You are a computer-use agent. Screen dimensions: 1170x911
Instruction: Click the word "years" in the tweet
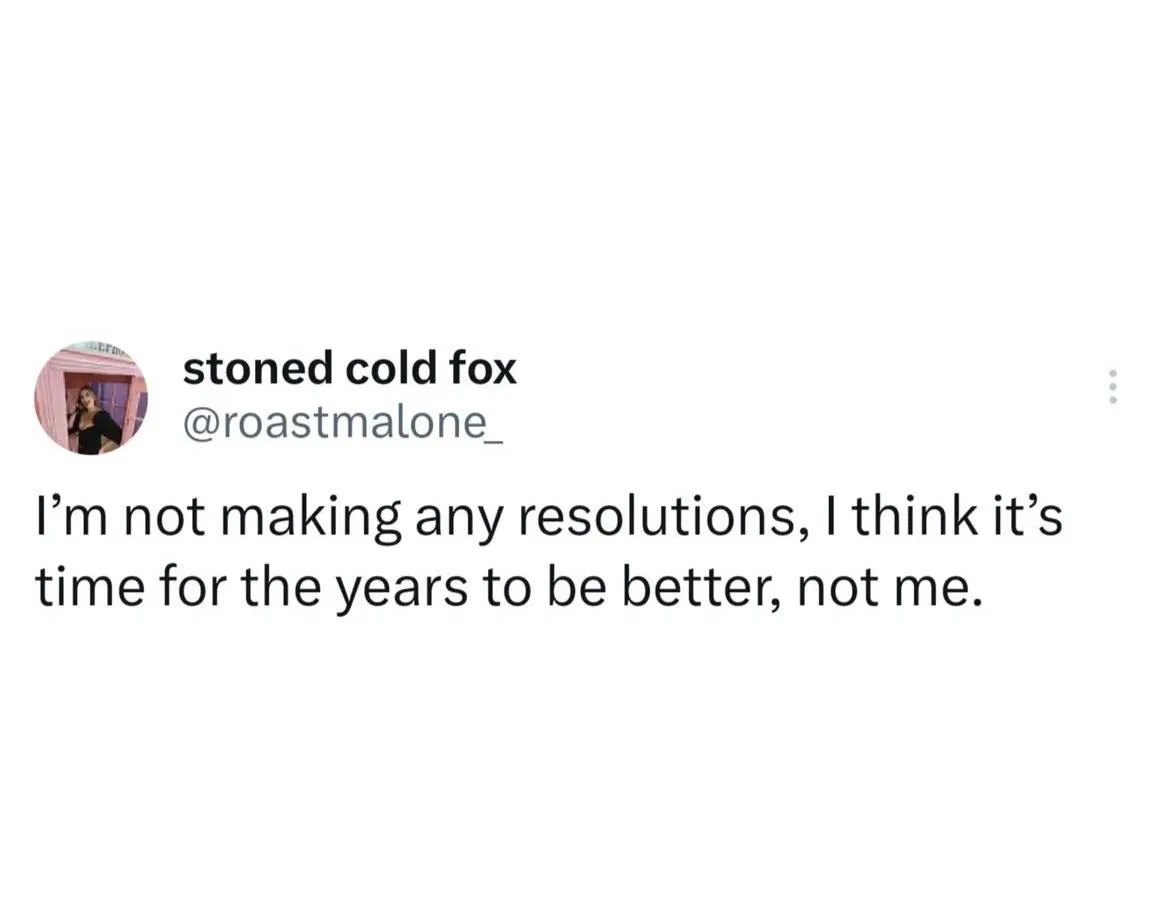(401, 592)
